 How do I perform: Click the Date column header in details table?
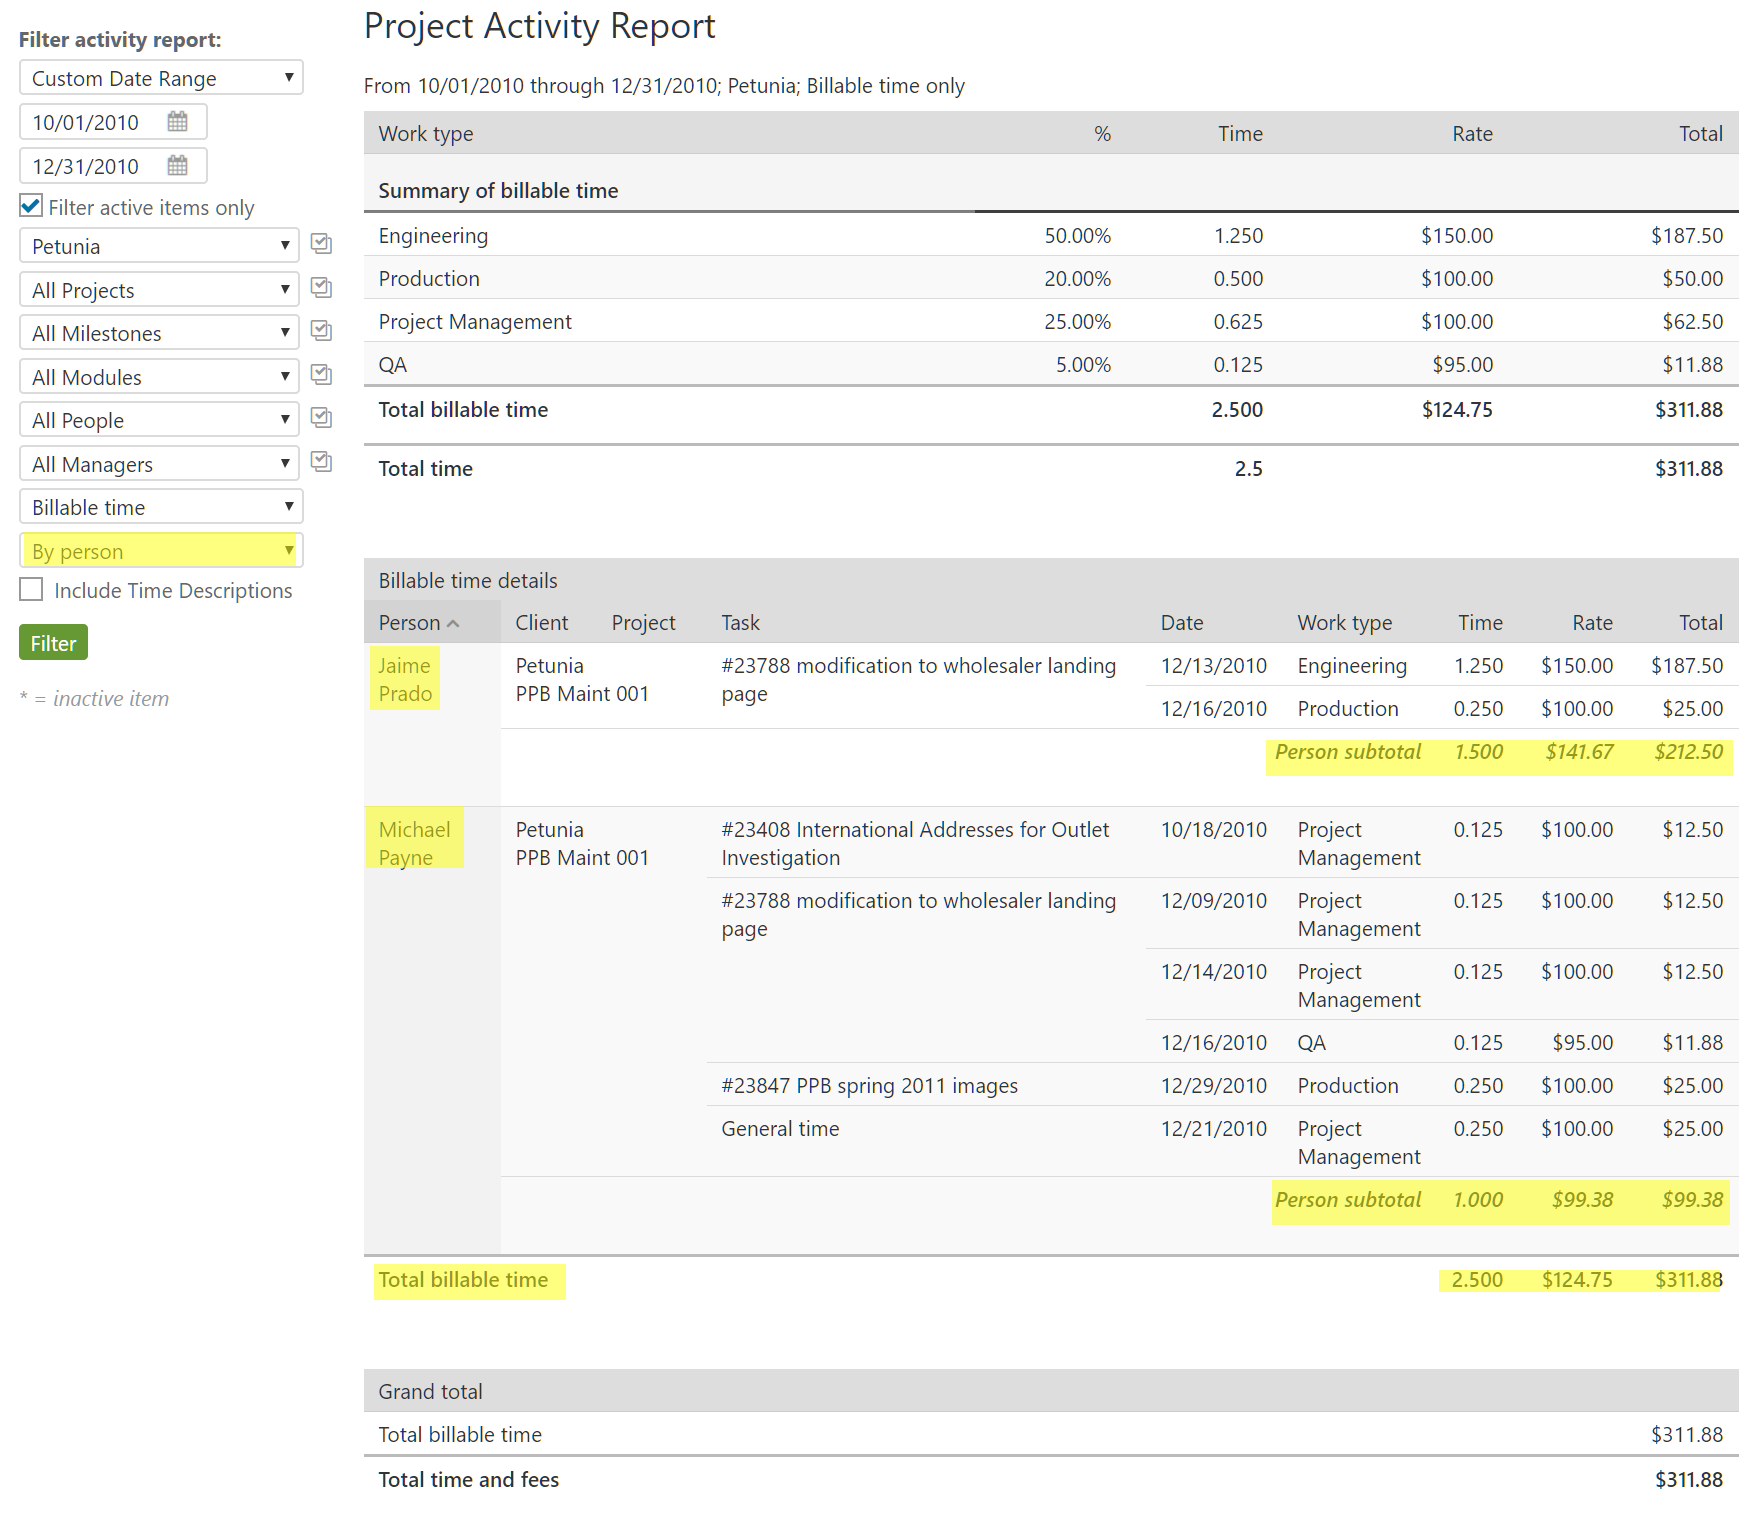pos(1181,623)
